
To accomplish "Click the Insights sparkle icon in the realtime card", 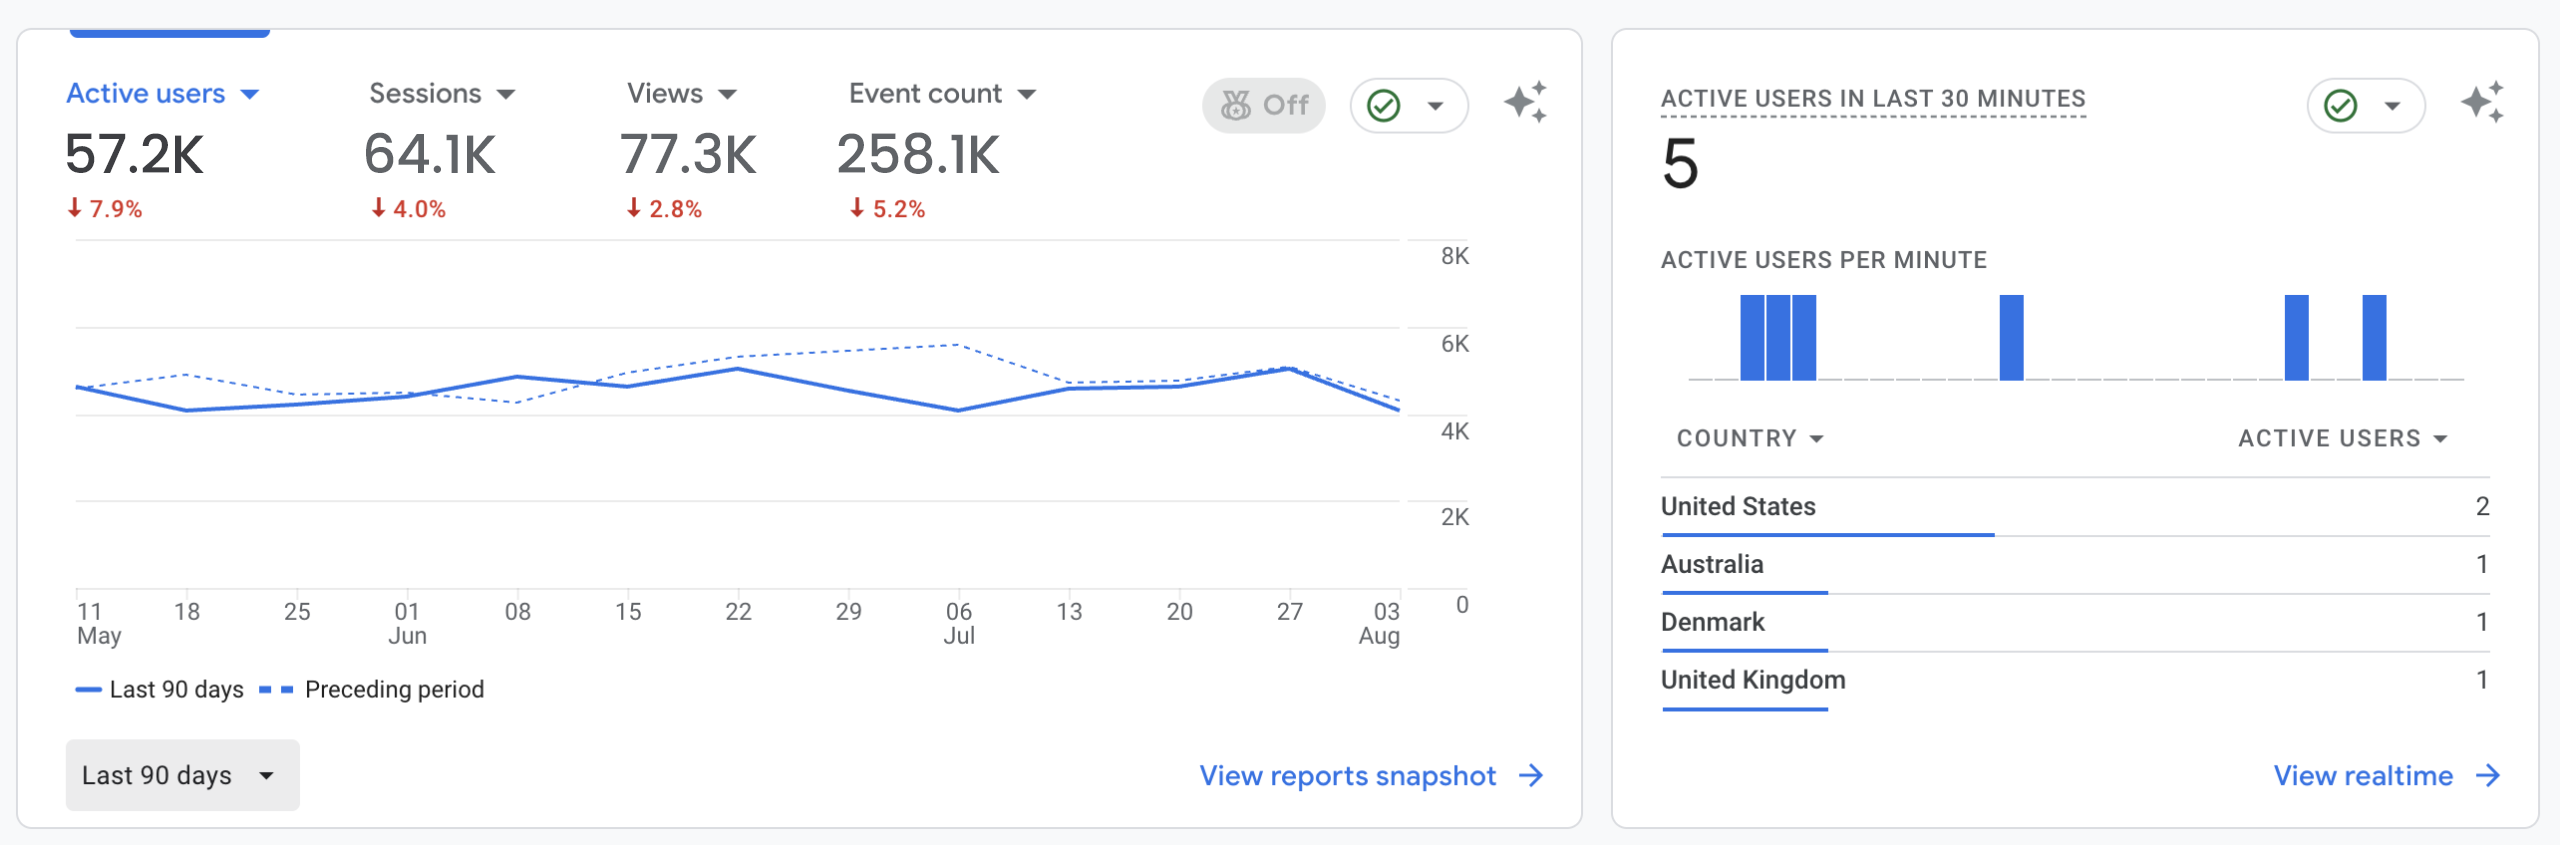I will [2482, 103].
